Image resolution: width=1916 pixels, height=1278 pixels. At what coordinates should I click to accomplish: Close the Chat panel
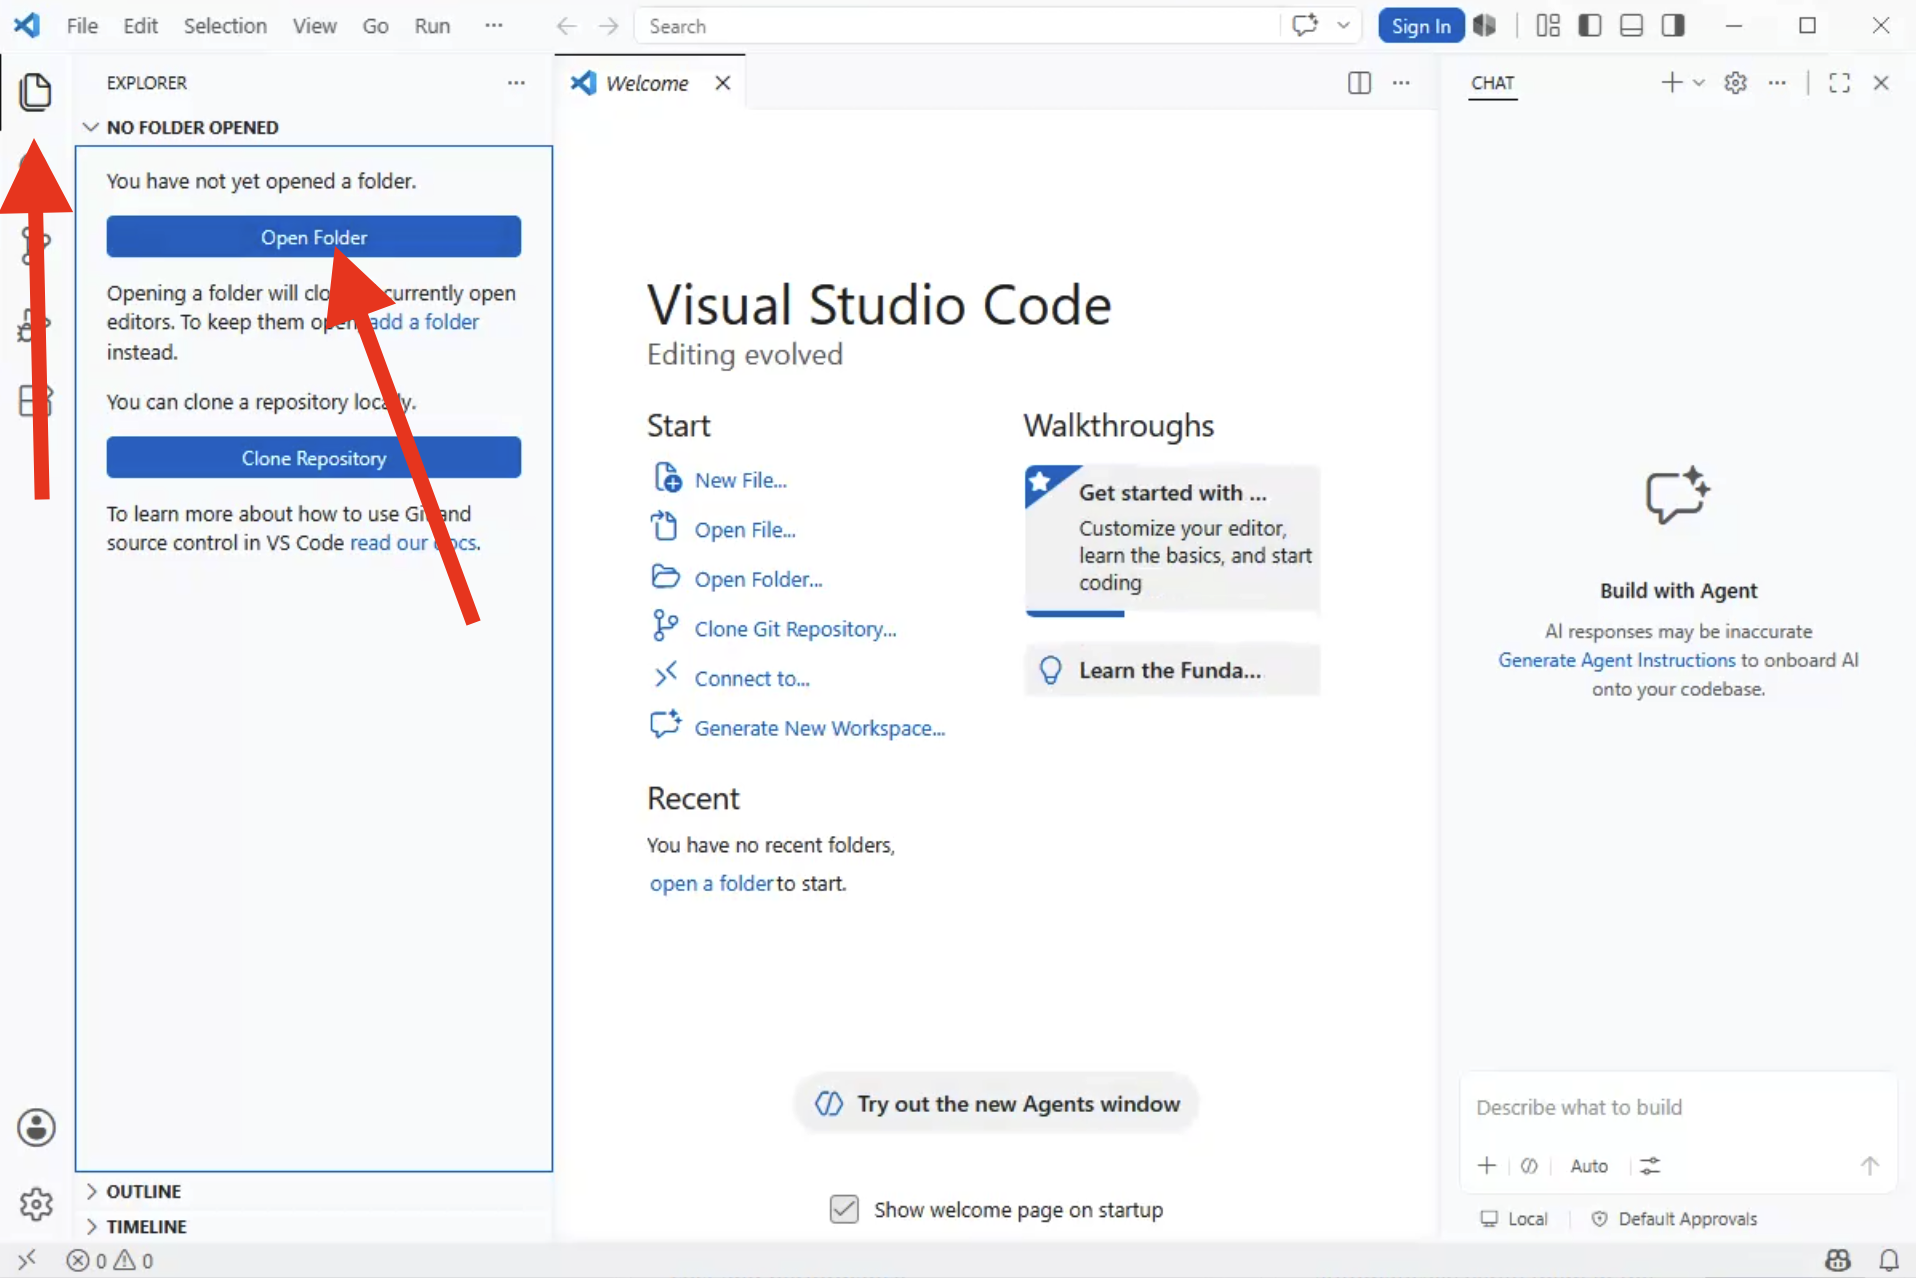pyautogui.click(x=1881, y=83)
